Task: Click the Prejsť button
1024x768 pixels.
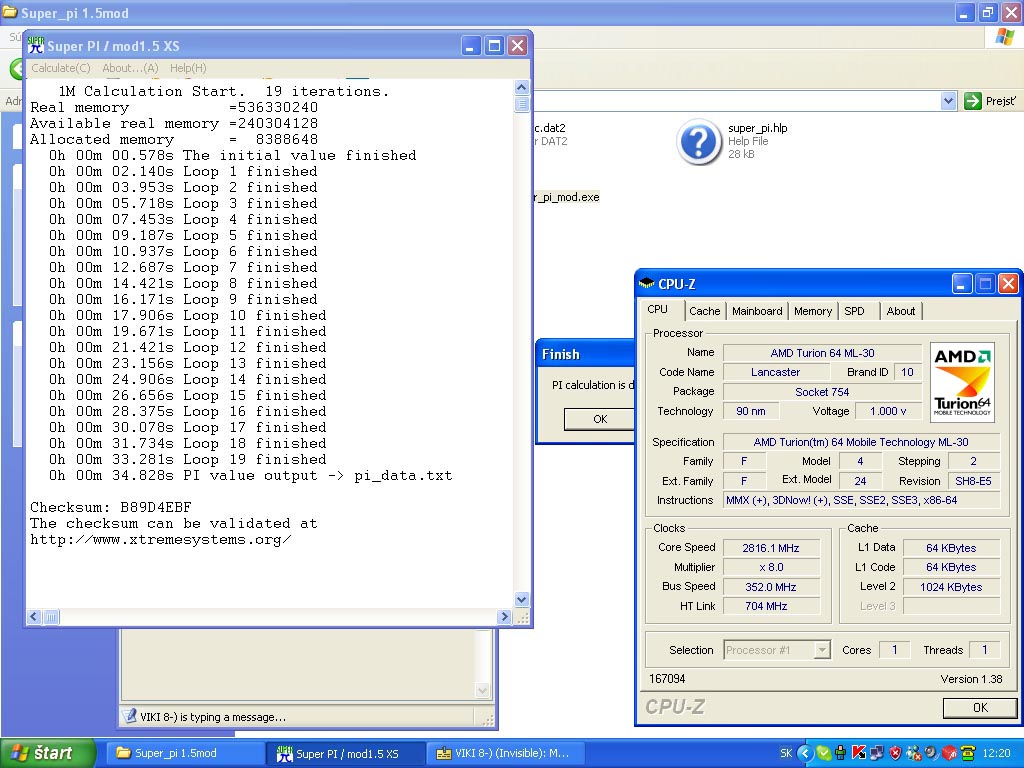Action: click(991, 101)
